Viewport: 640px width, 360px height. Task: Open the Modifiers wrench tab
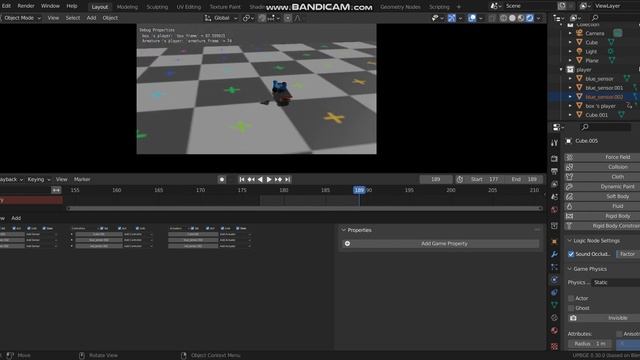coord(554,254)
